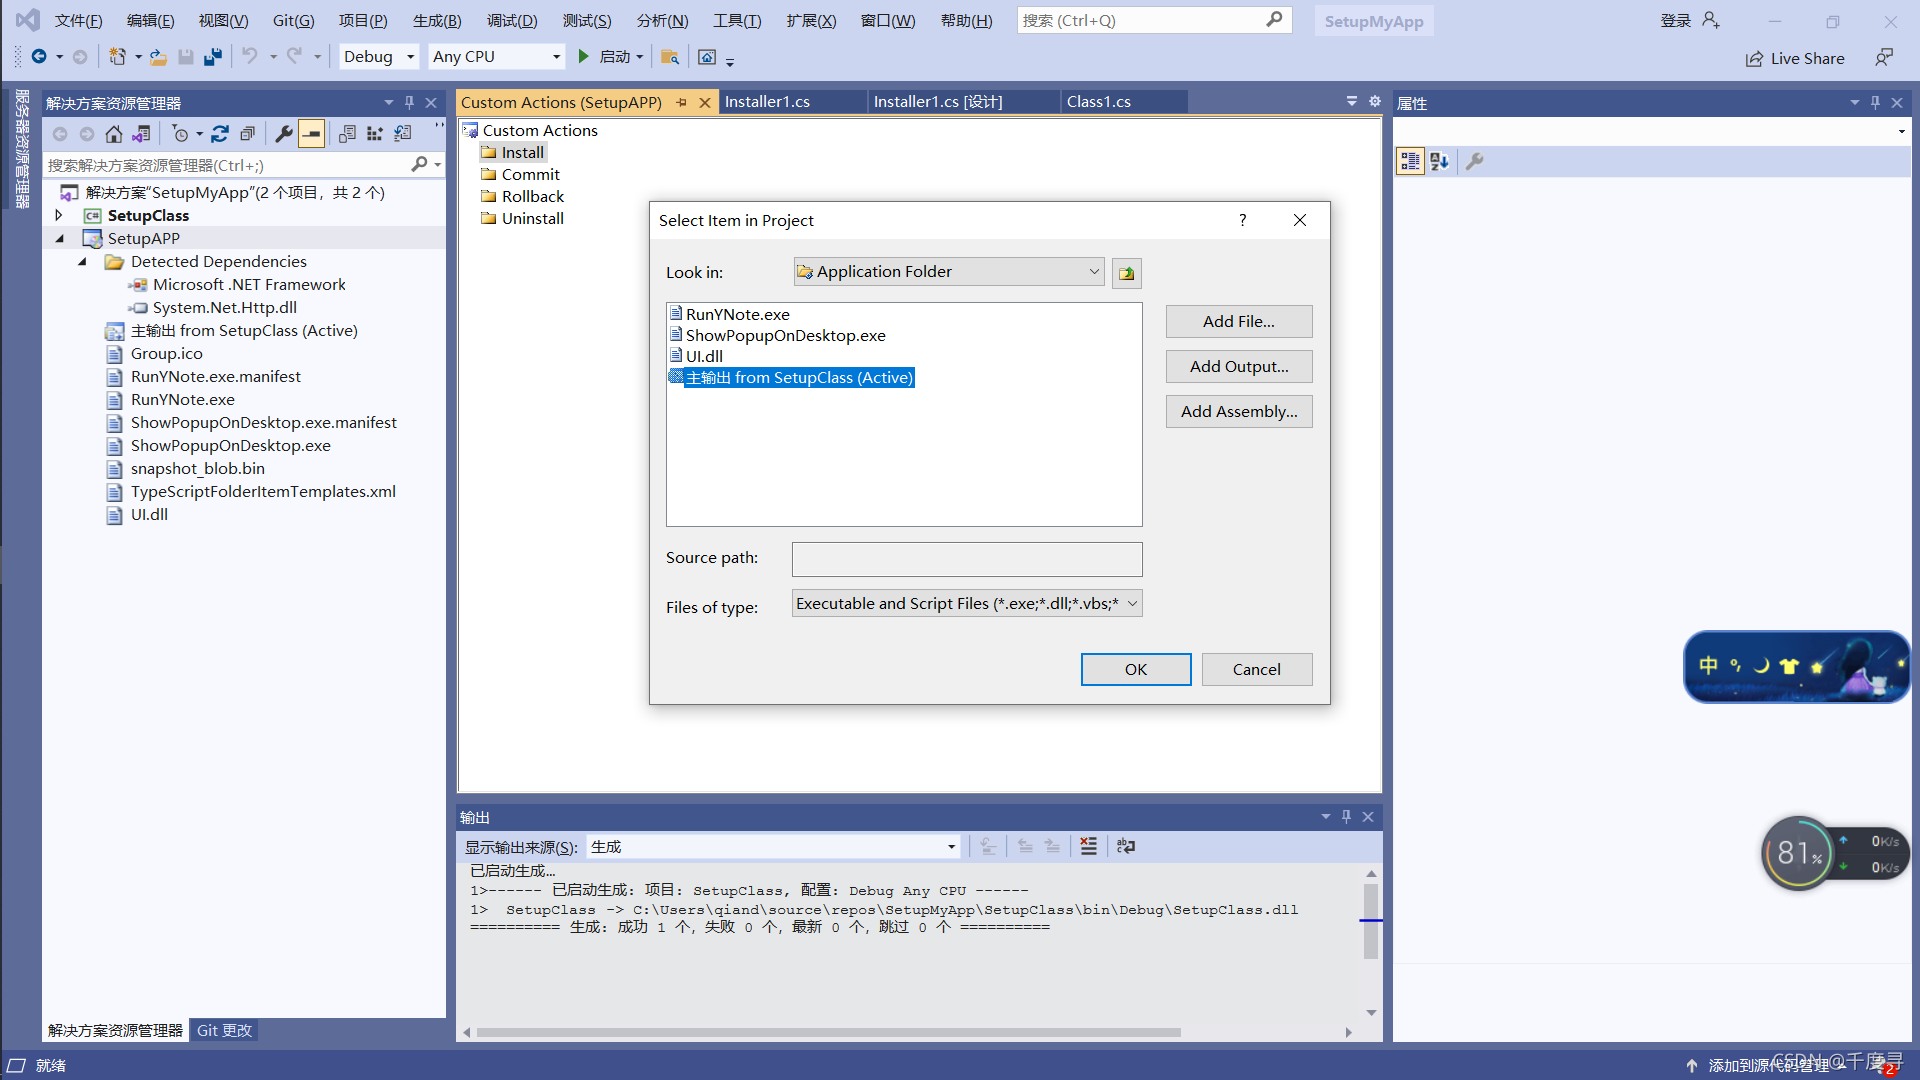
Task: Click the start debugging launch icon
Action: [584, 57]
